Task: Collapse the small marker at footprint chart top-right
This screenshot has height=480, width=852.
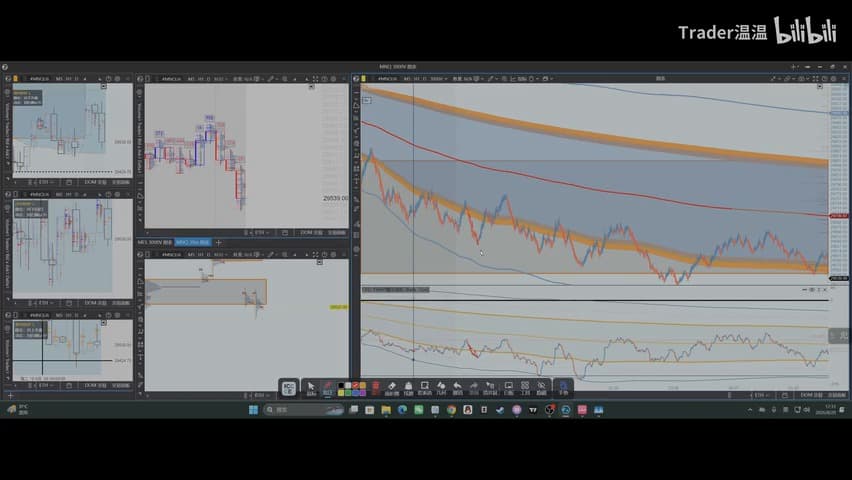Action: pos(311,86)
